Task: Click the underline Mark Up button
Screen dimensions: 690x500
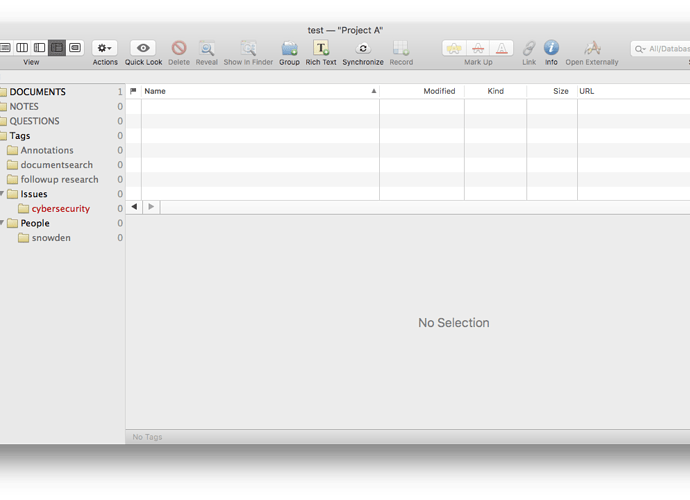Action: pyautogui.click(x=502, y=48)
